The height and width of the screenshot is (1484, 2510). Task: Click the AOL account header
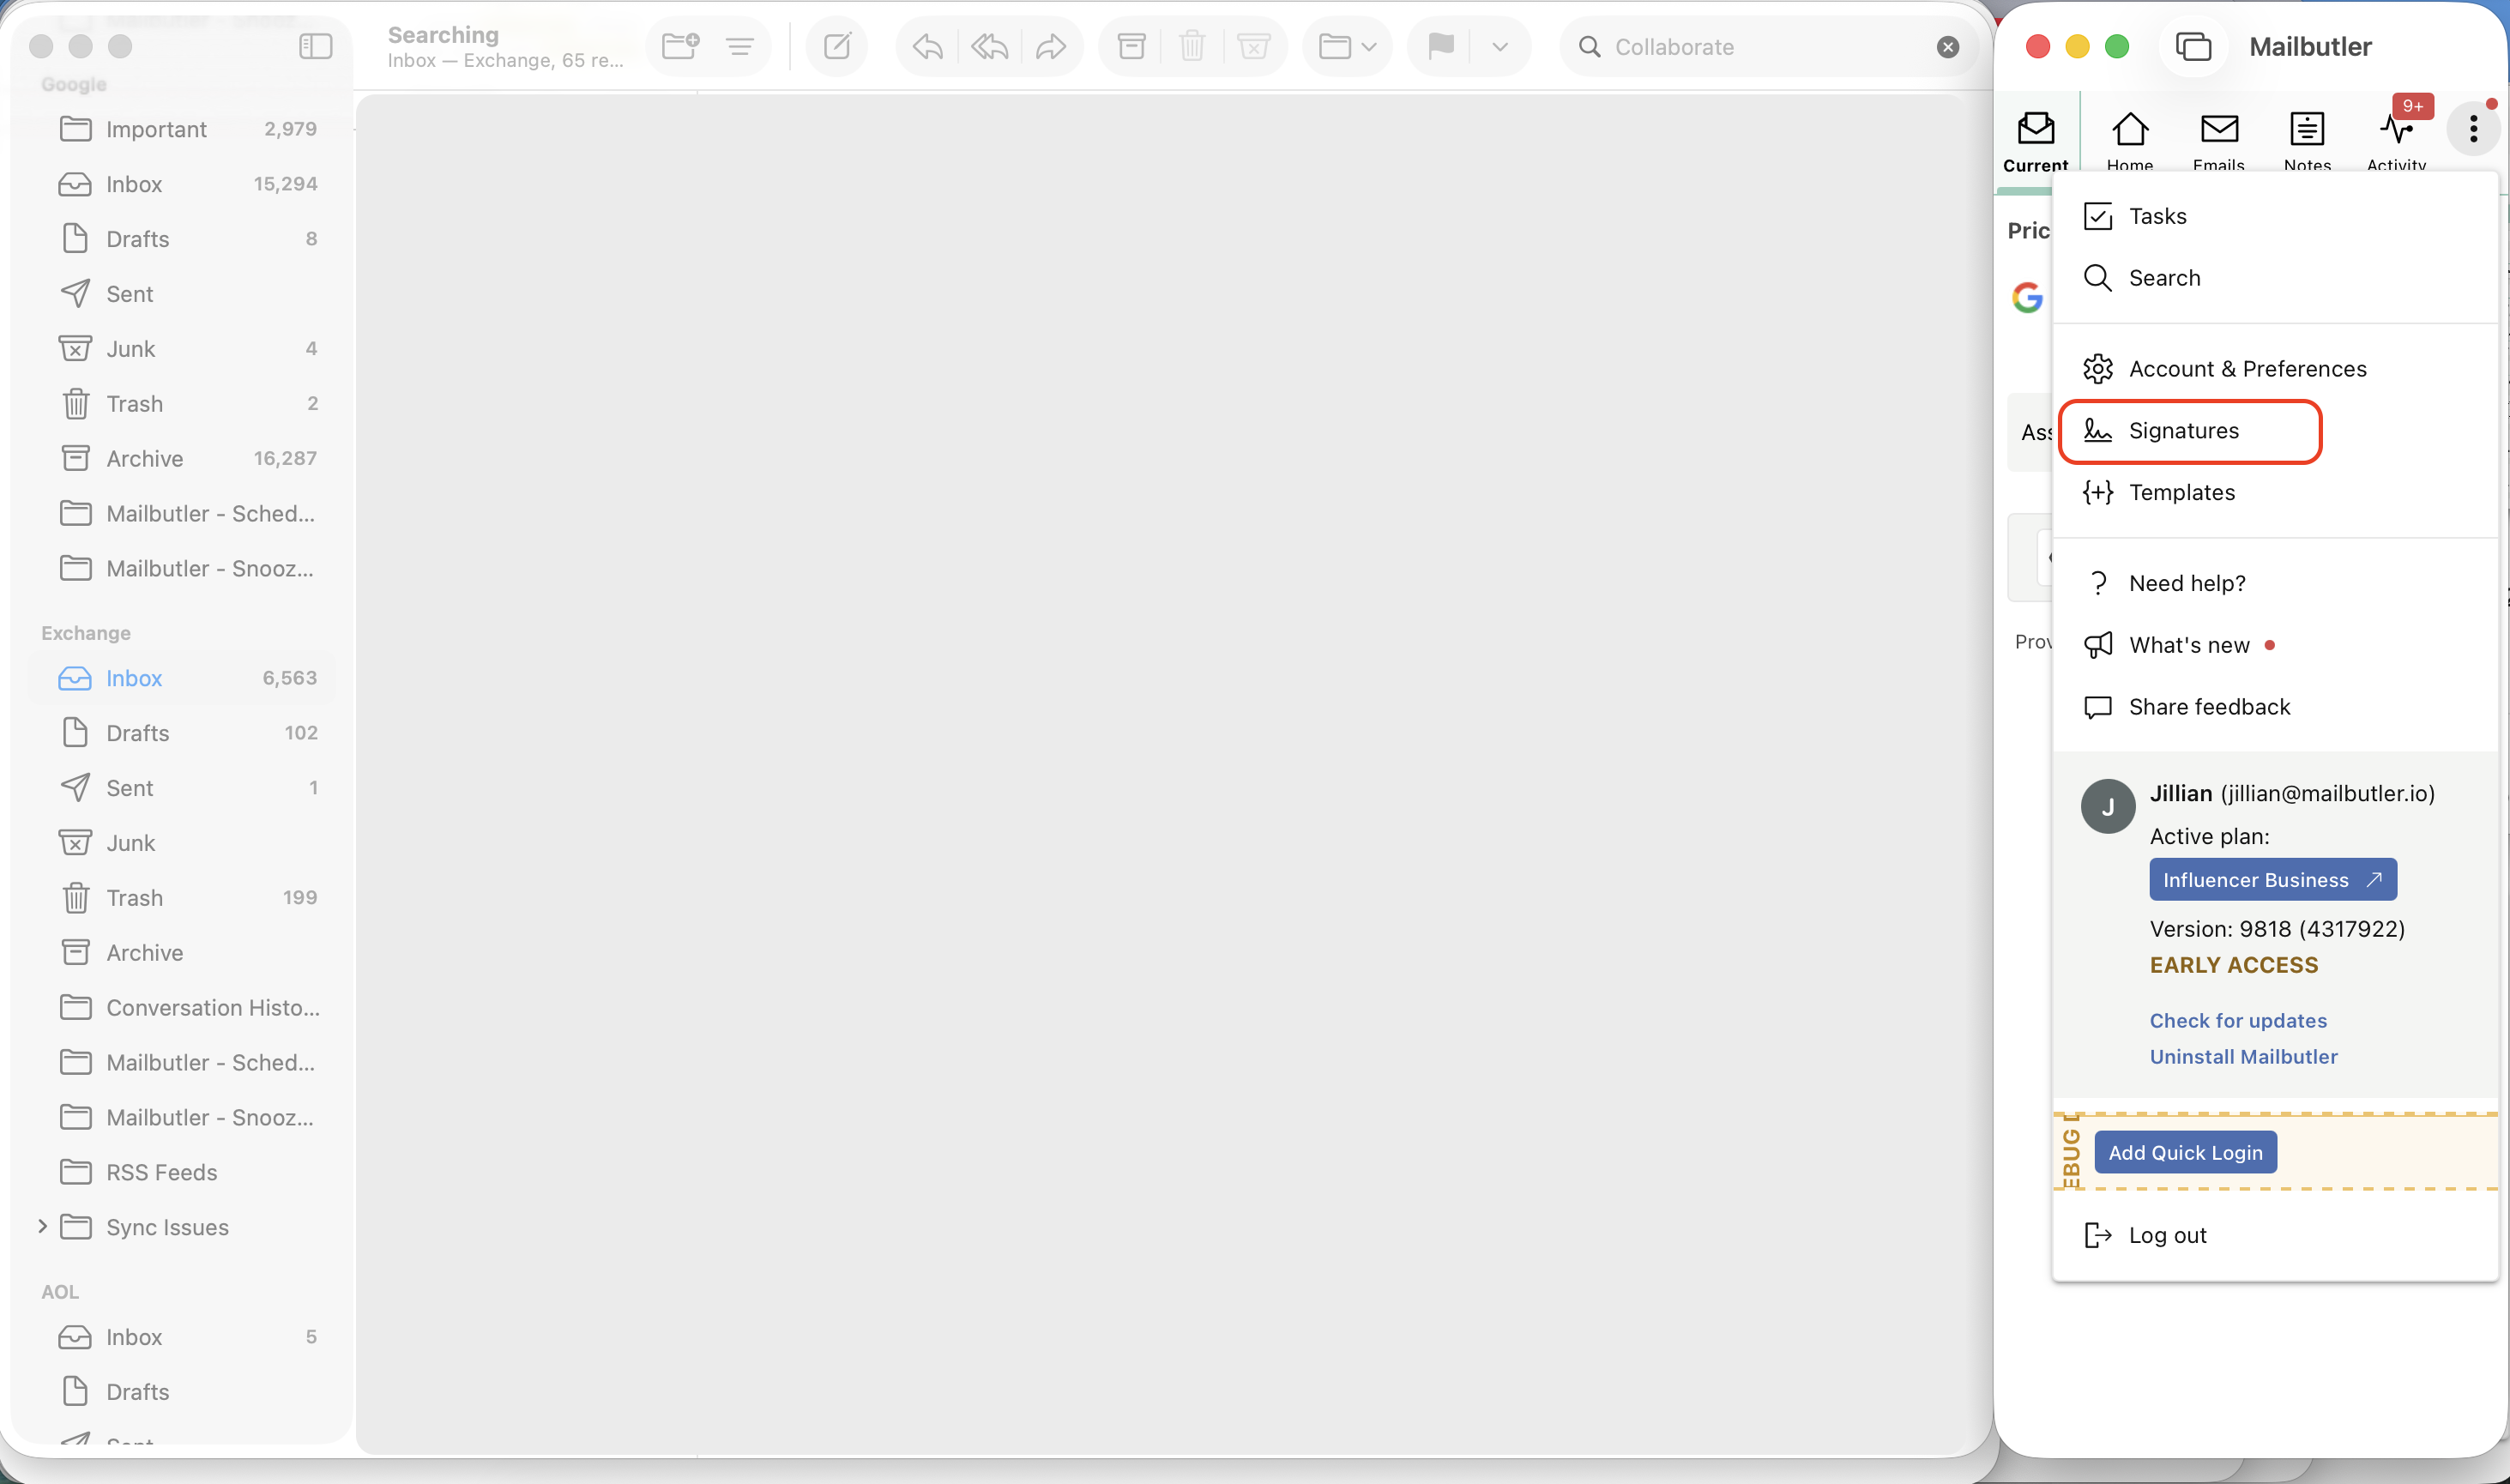point(60,1292)
